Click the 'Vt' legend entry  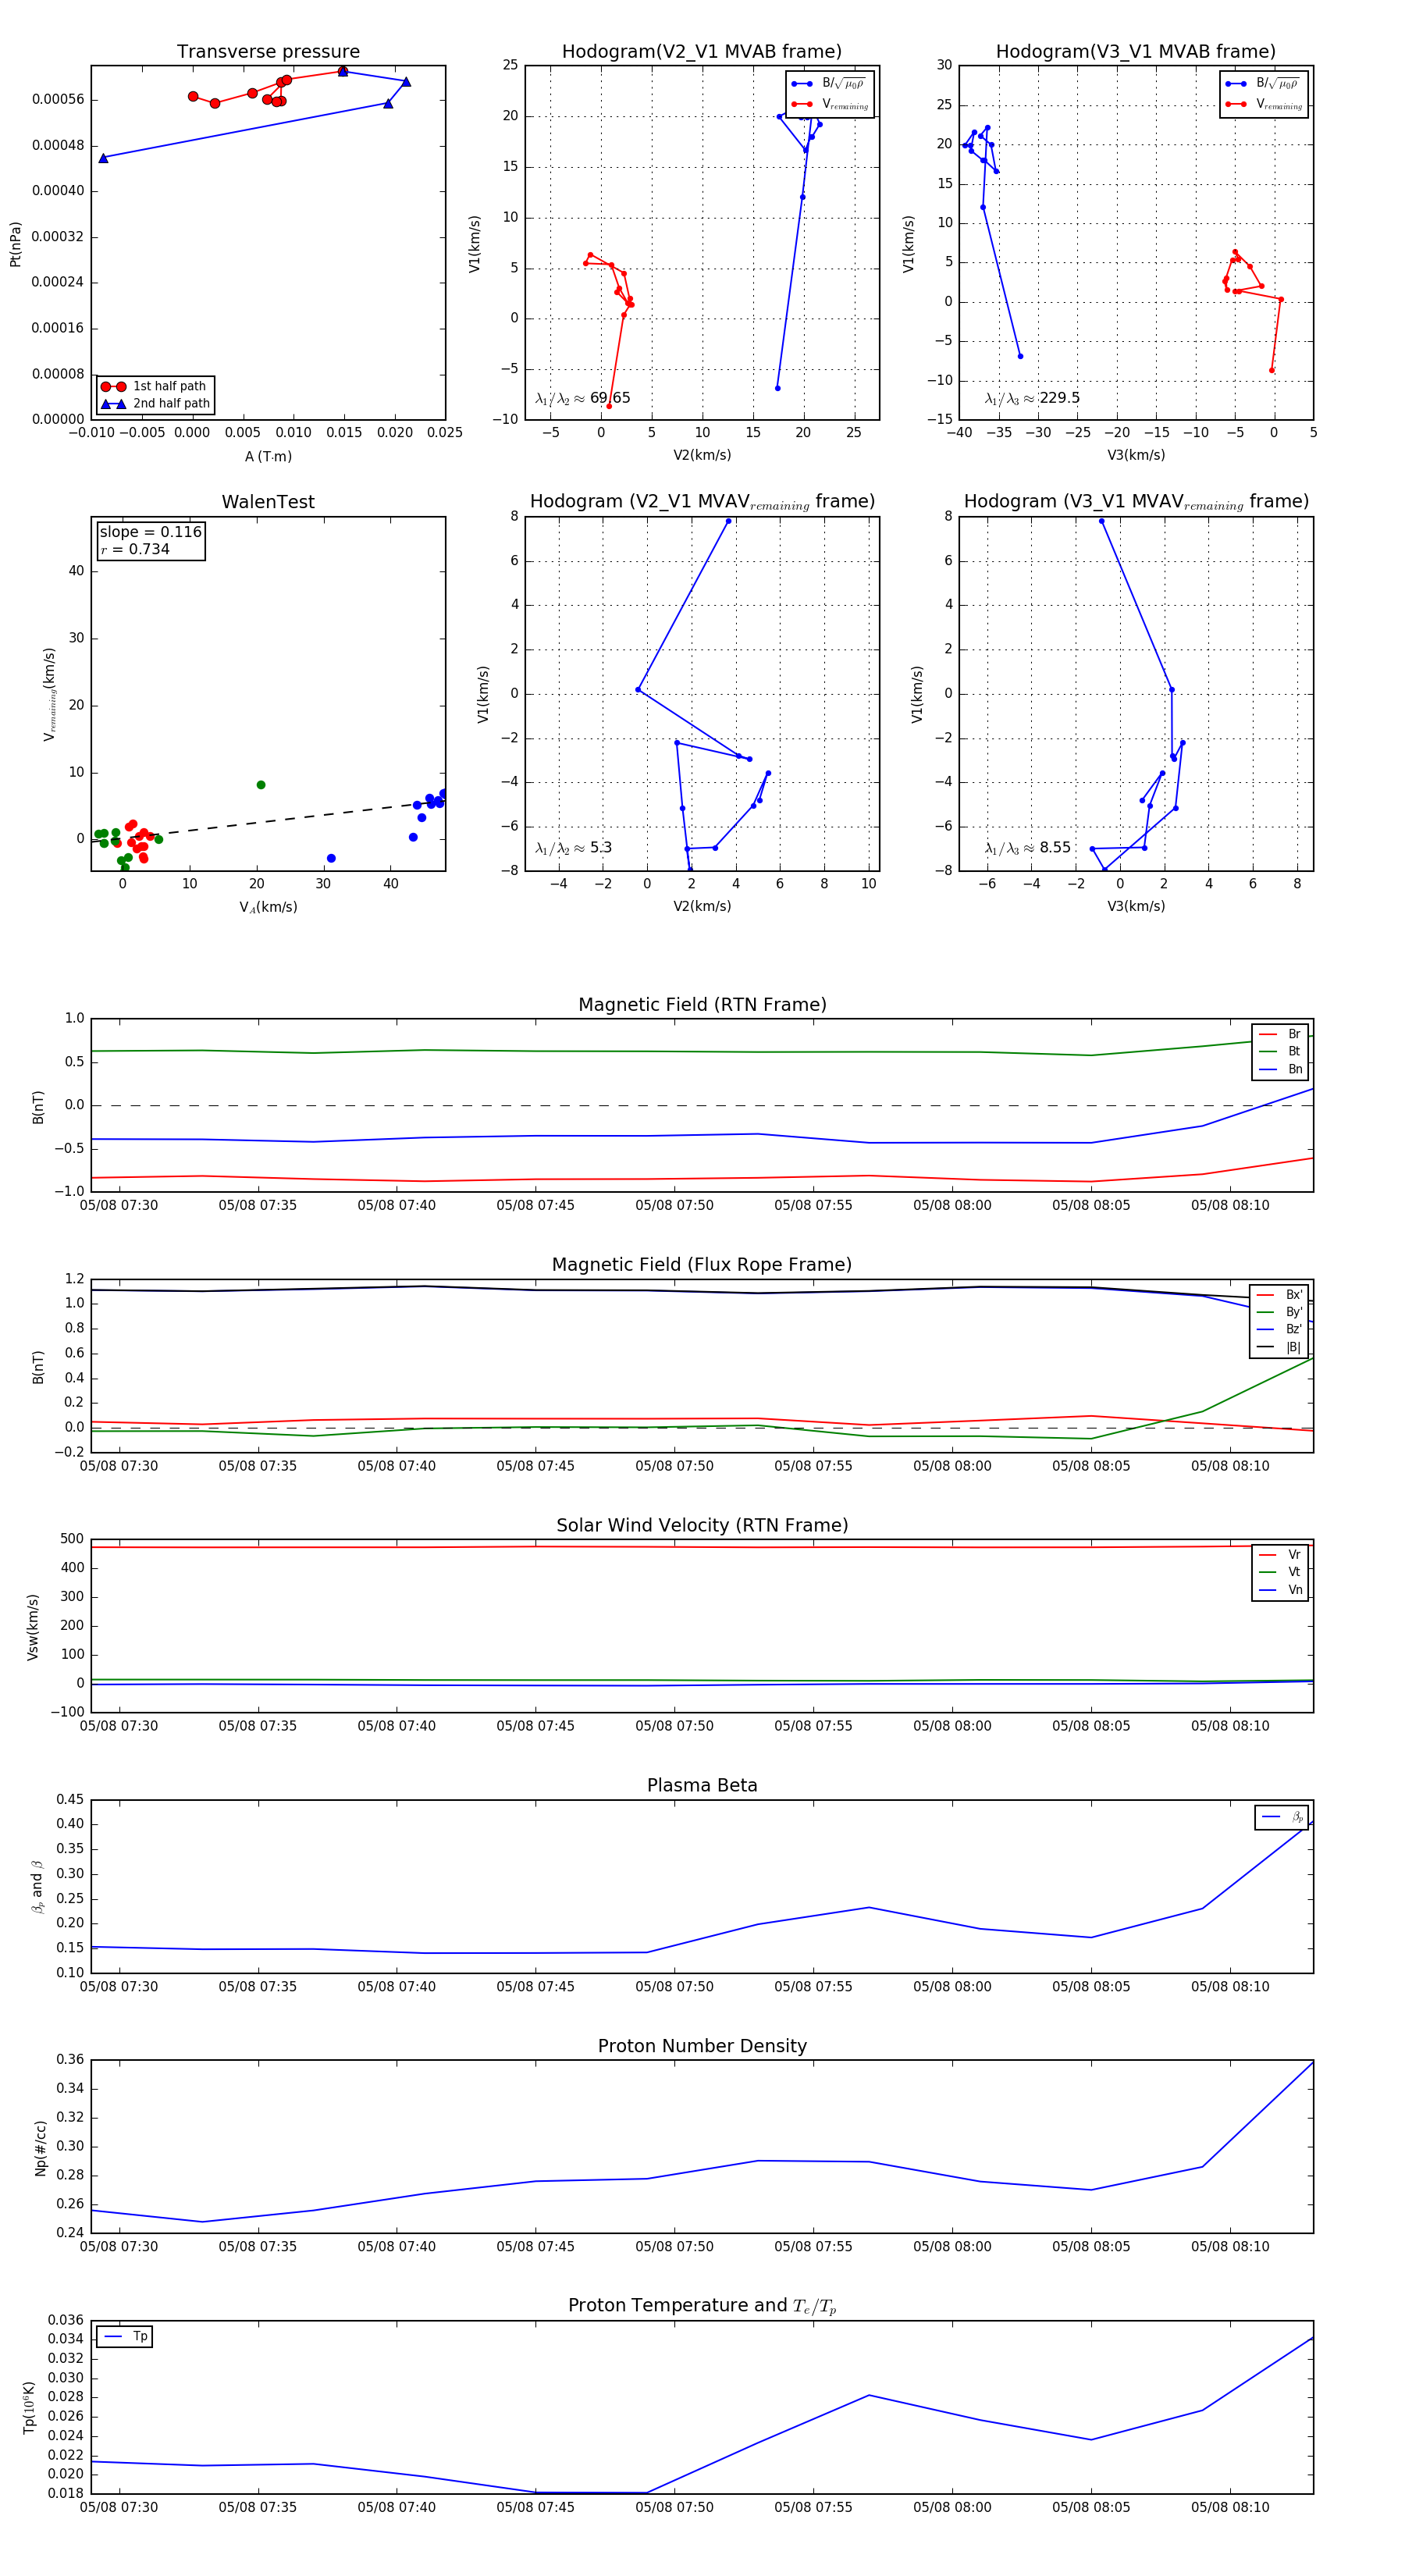1281,1572
